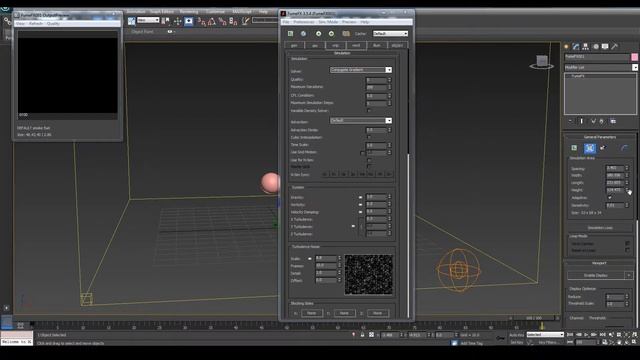Click the first green icon in FumeFX toolbar

[291, 33]
